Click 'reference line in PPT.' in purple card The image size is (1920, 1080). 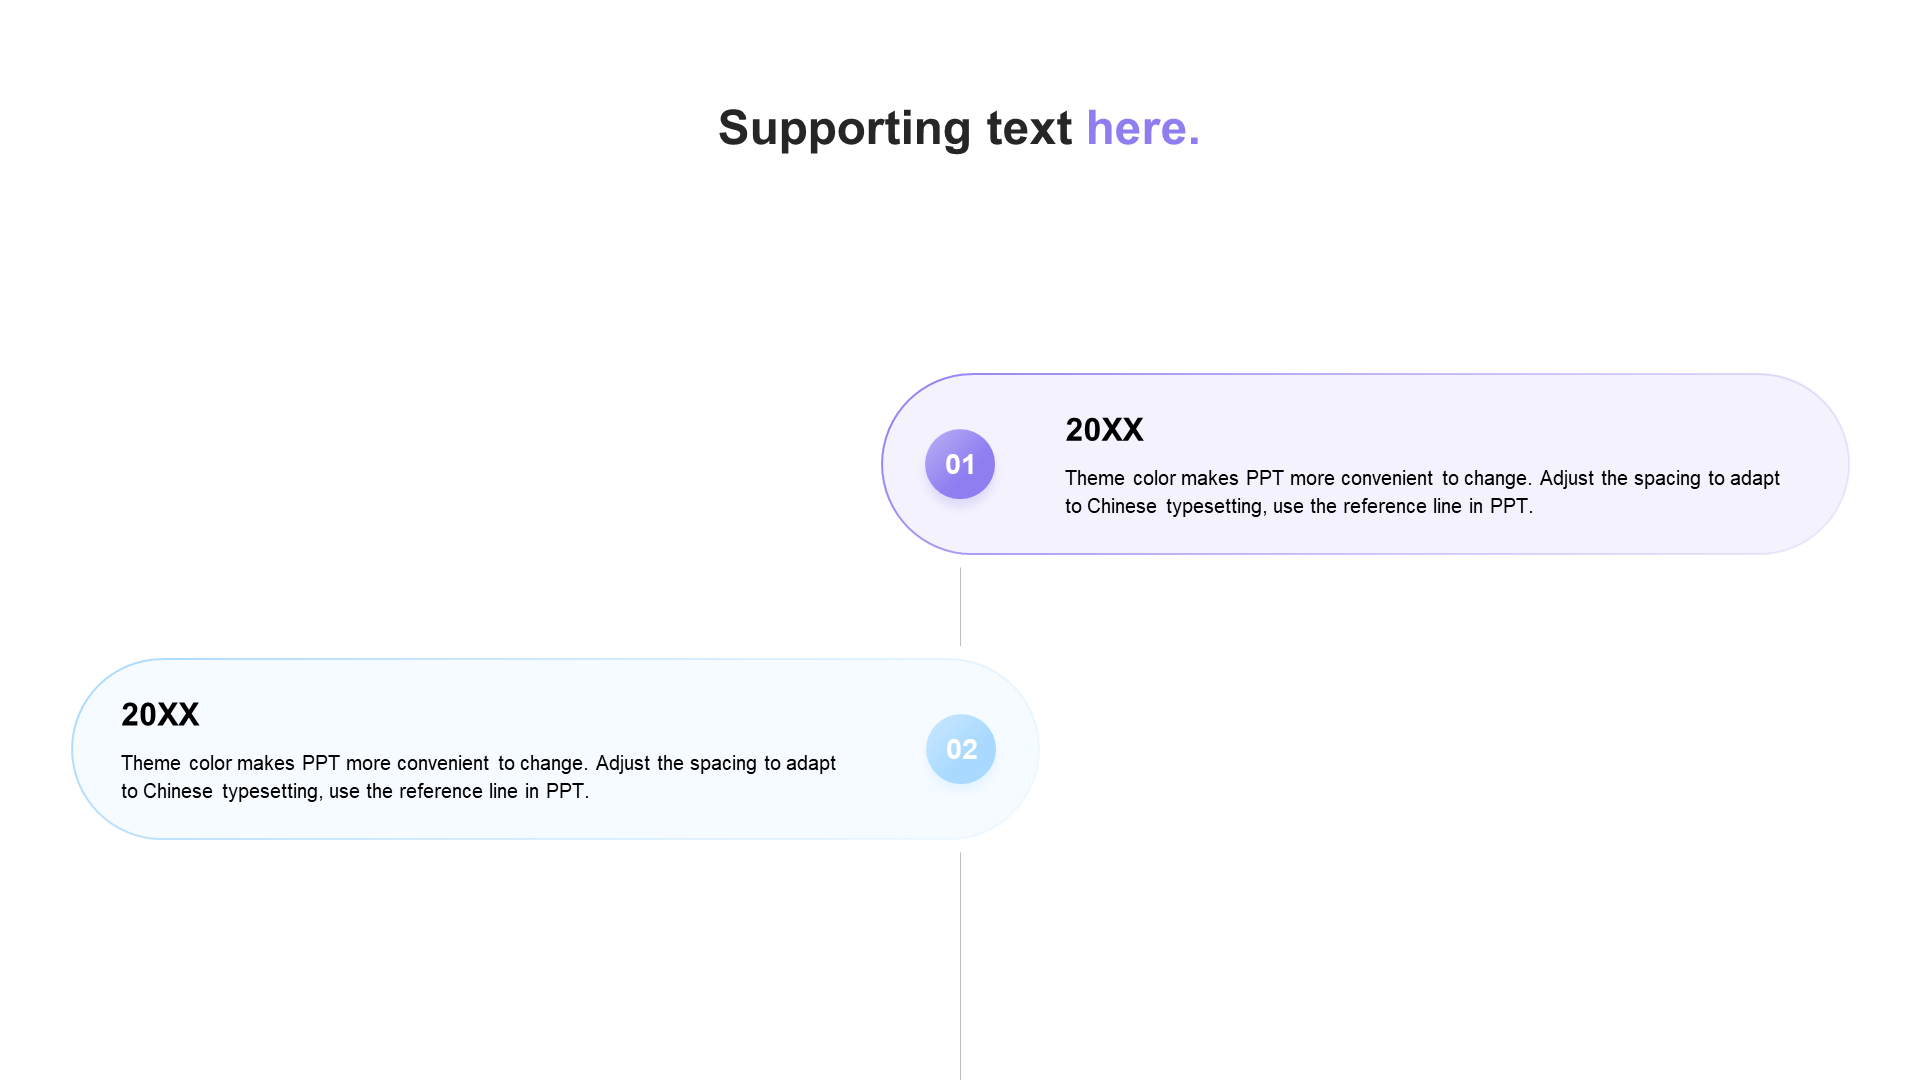pos(1438,506)
